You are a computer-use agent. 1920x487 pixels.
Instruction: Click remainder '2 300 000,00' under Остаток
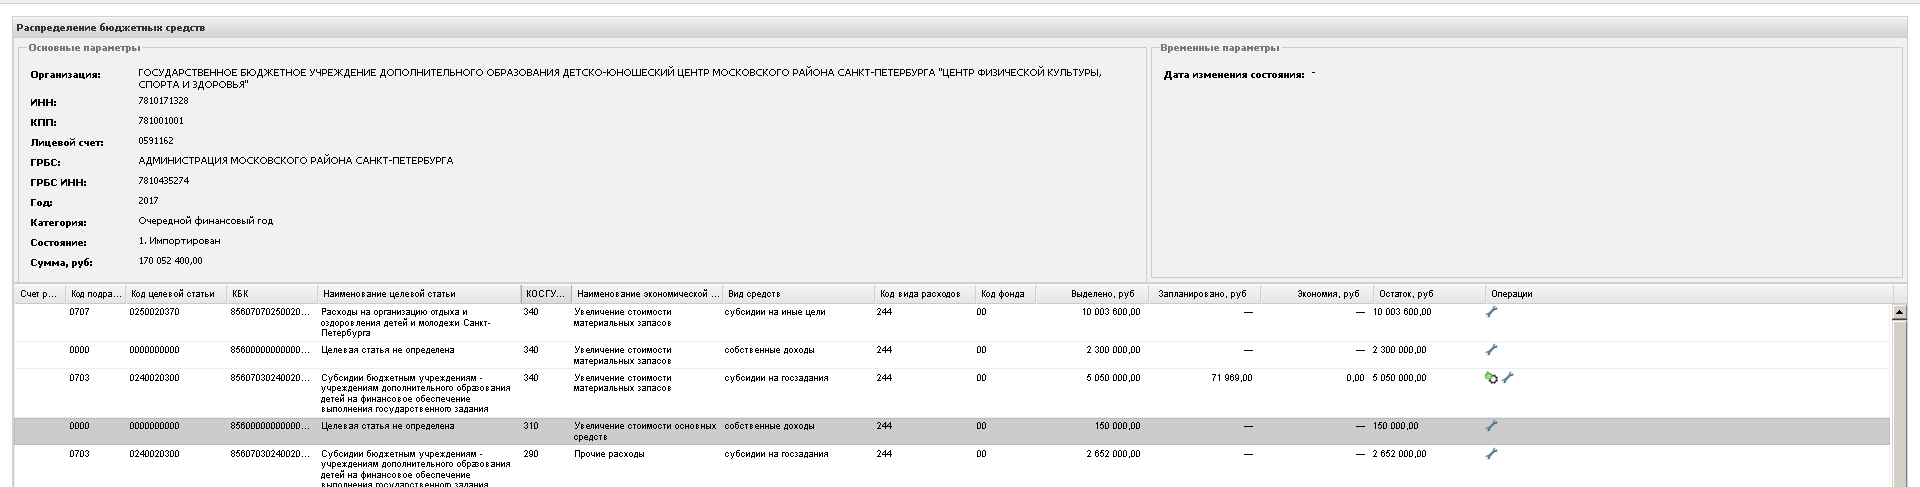pyautogui.click(x=1400, y=350)
